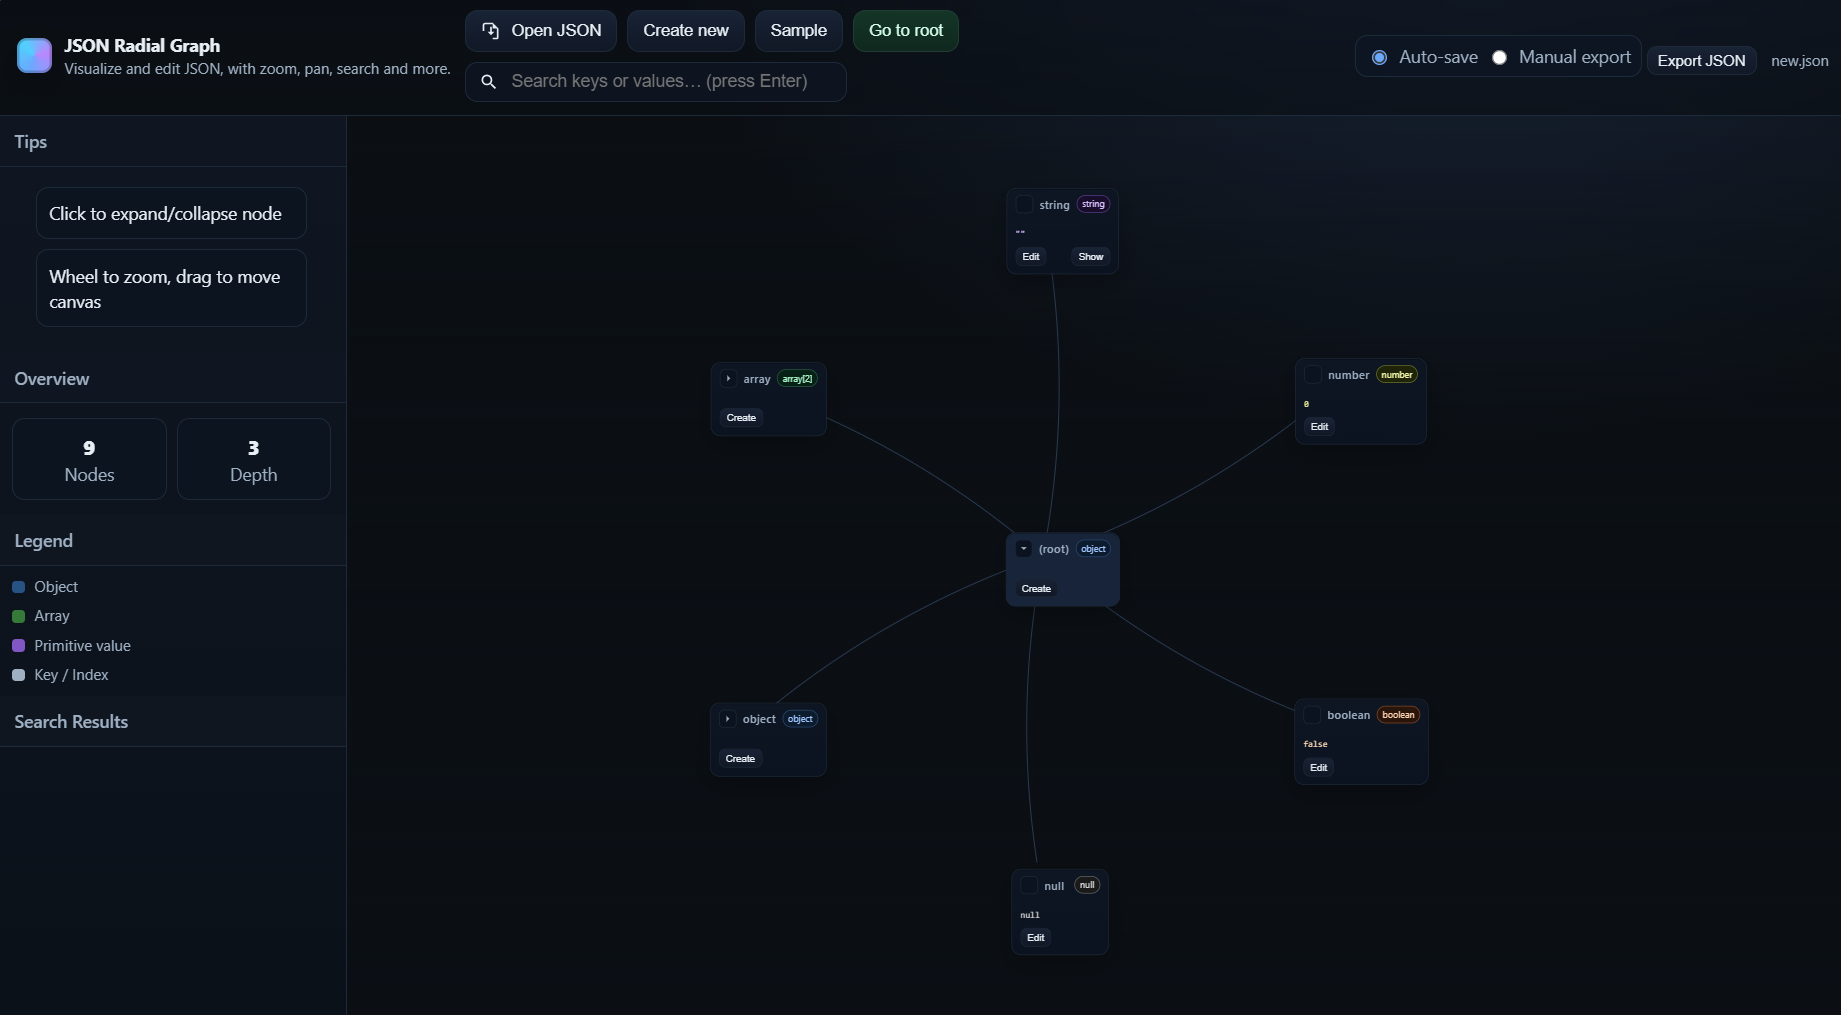Viewport: 1841px width, 1015px height.
Task: Click the JSON Radial Graph title
Action: tap(142, 46)
